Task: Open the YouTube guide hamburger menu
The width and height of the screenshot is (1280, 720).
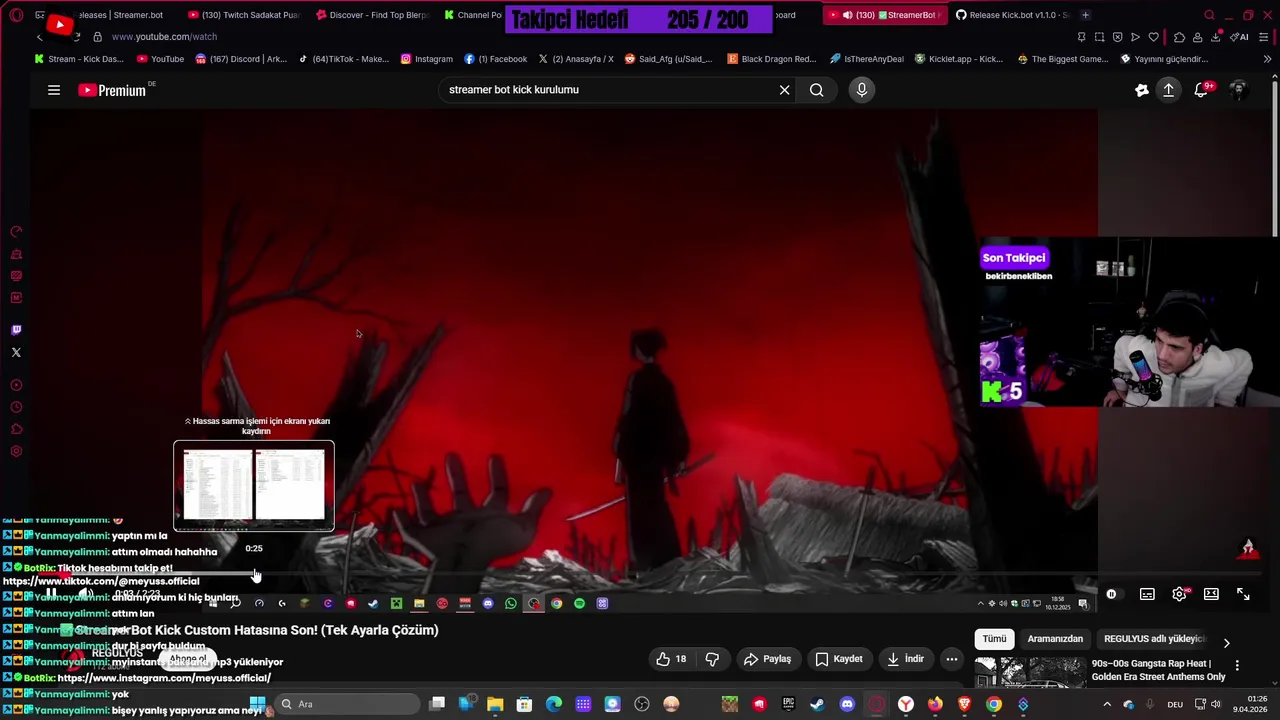Action: click(54, 90)
